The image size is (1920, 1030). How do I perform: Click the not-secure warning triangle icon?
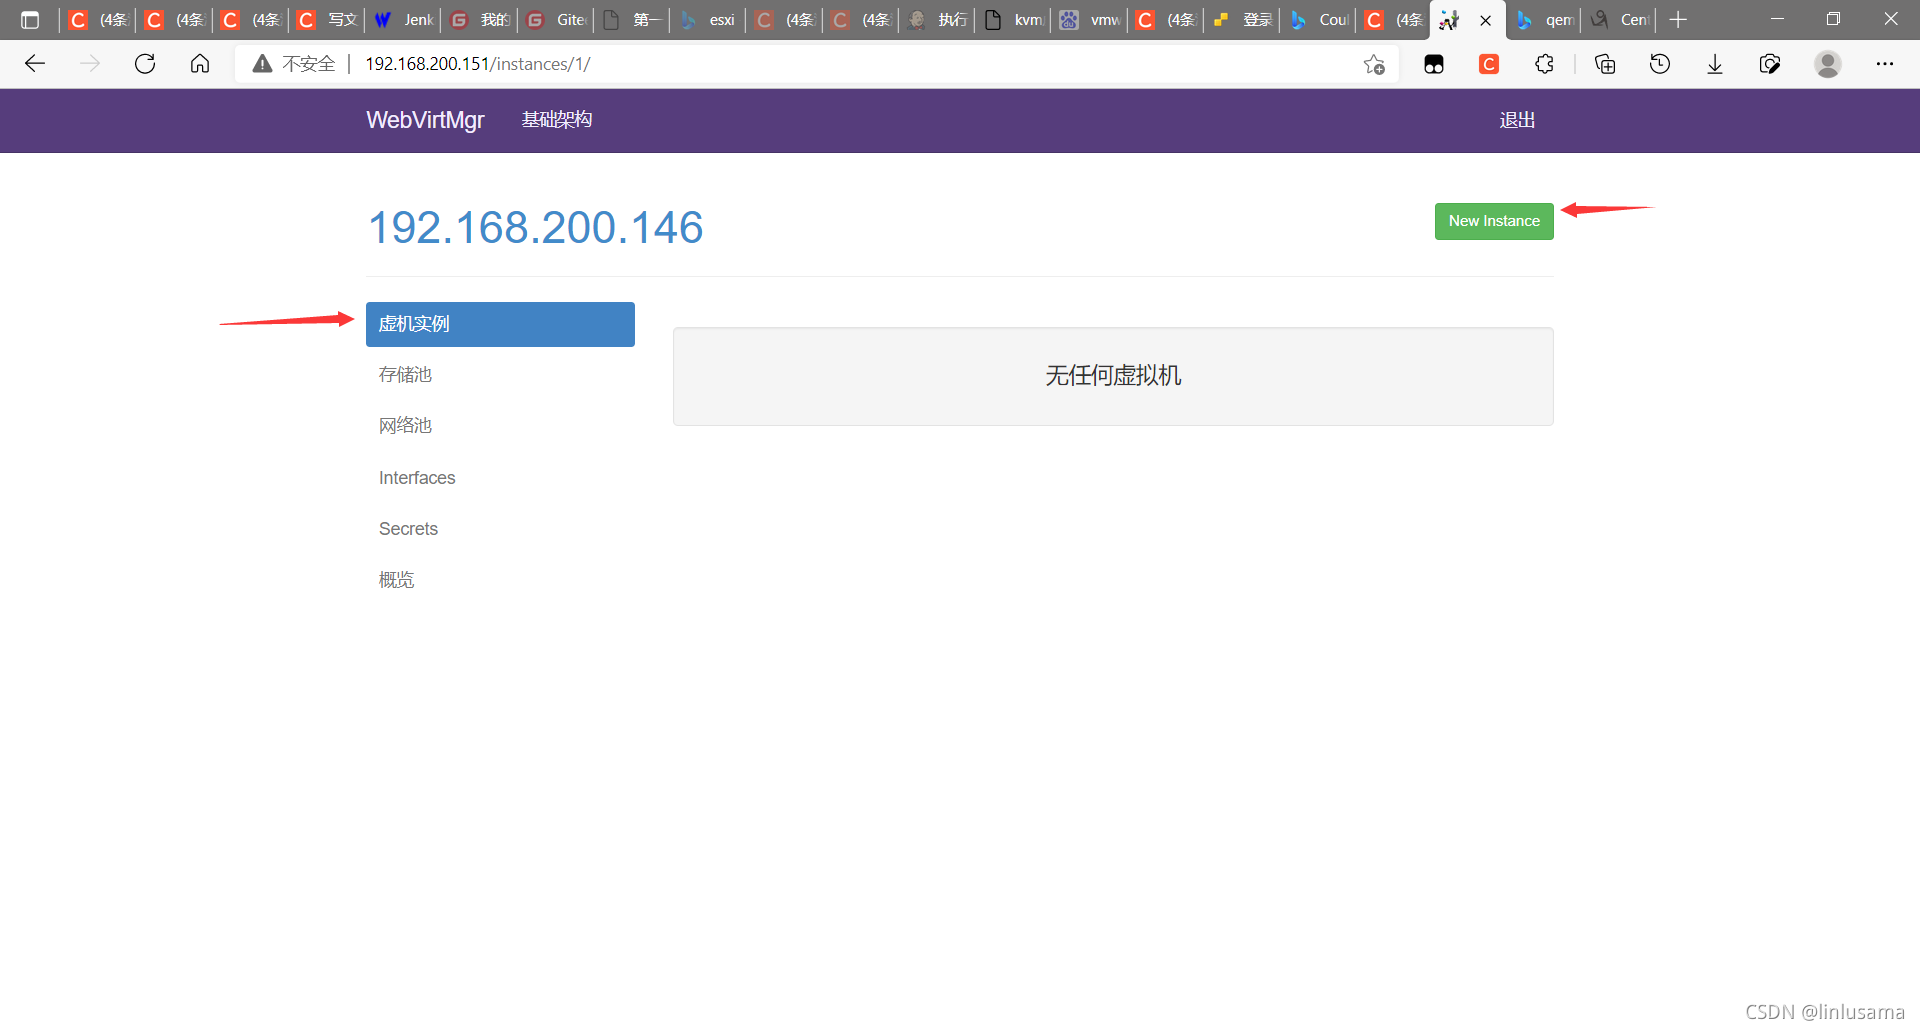(x=262, y=64)
